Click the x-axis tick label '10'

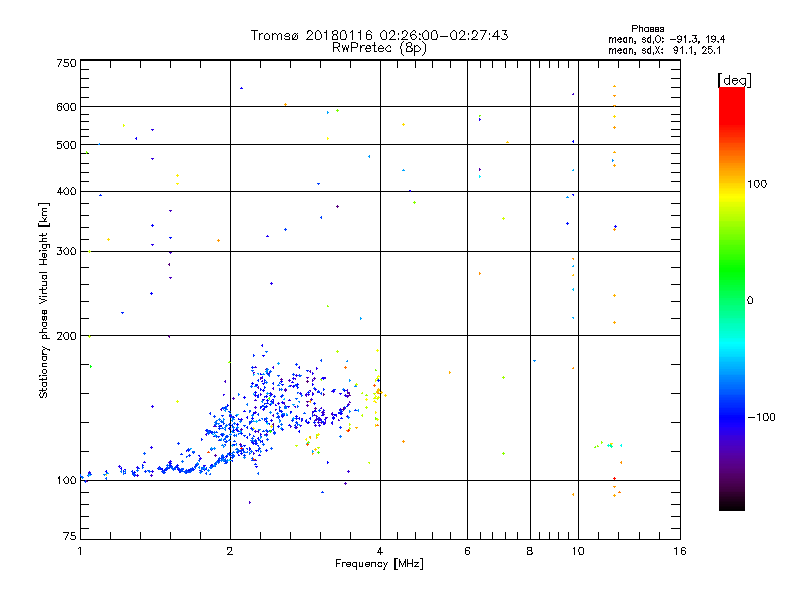tap(578, 551)
